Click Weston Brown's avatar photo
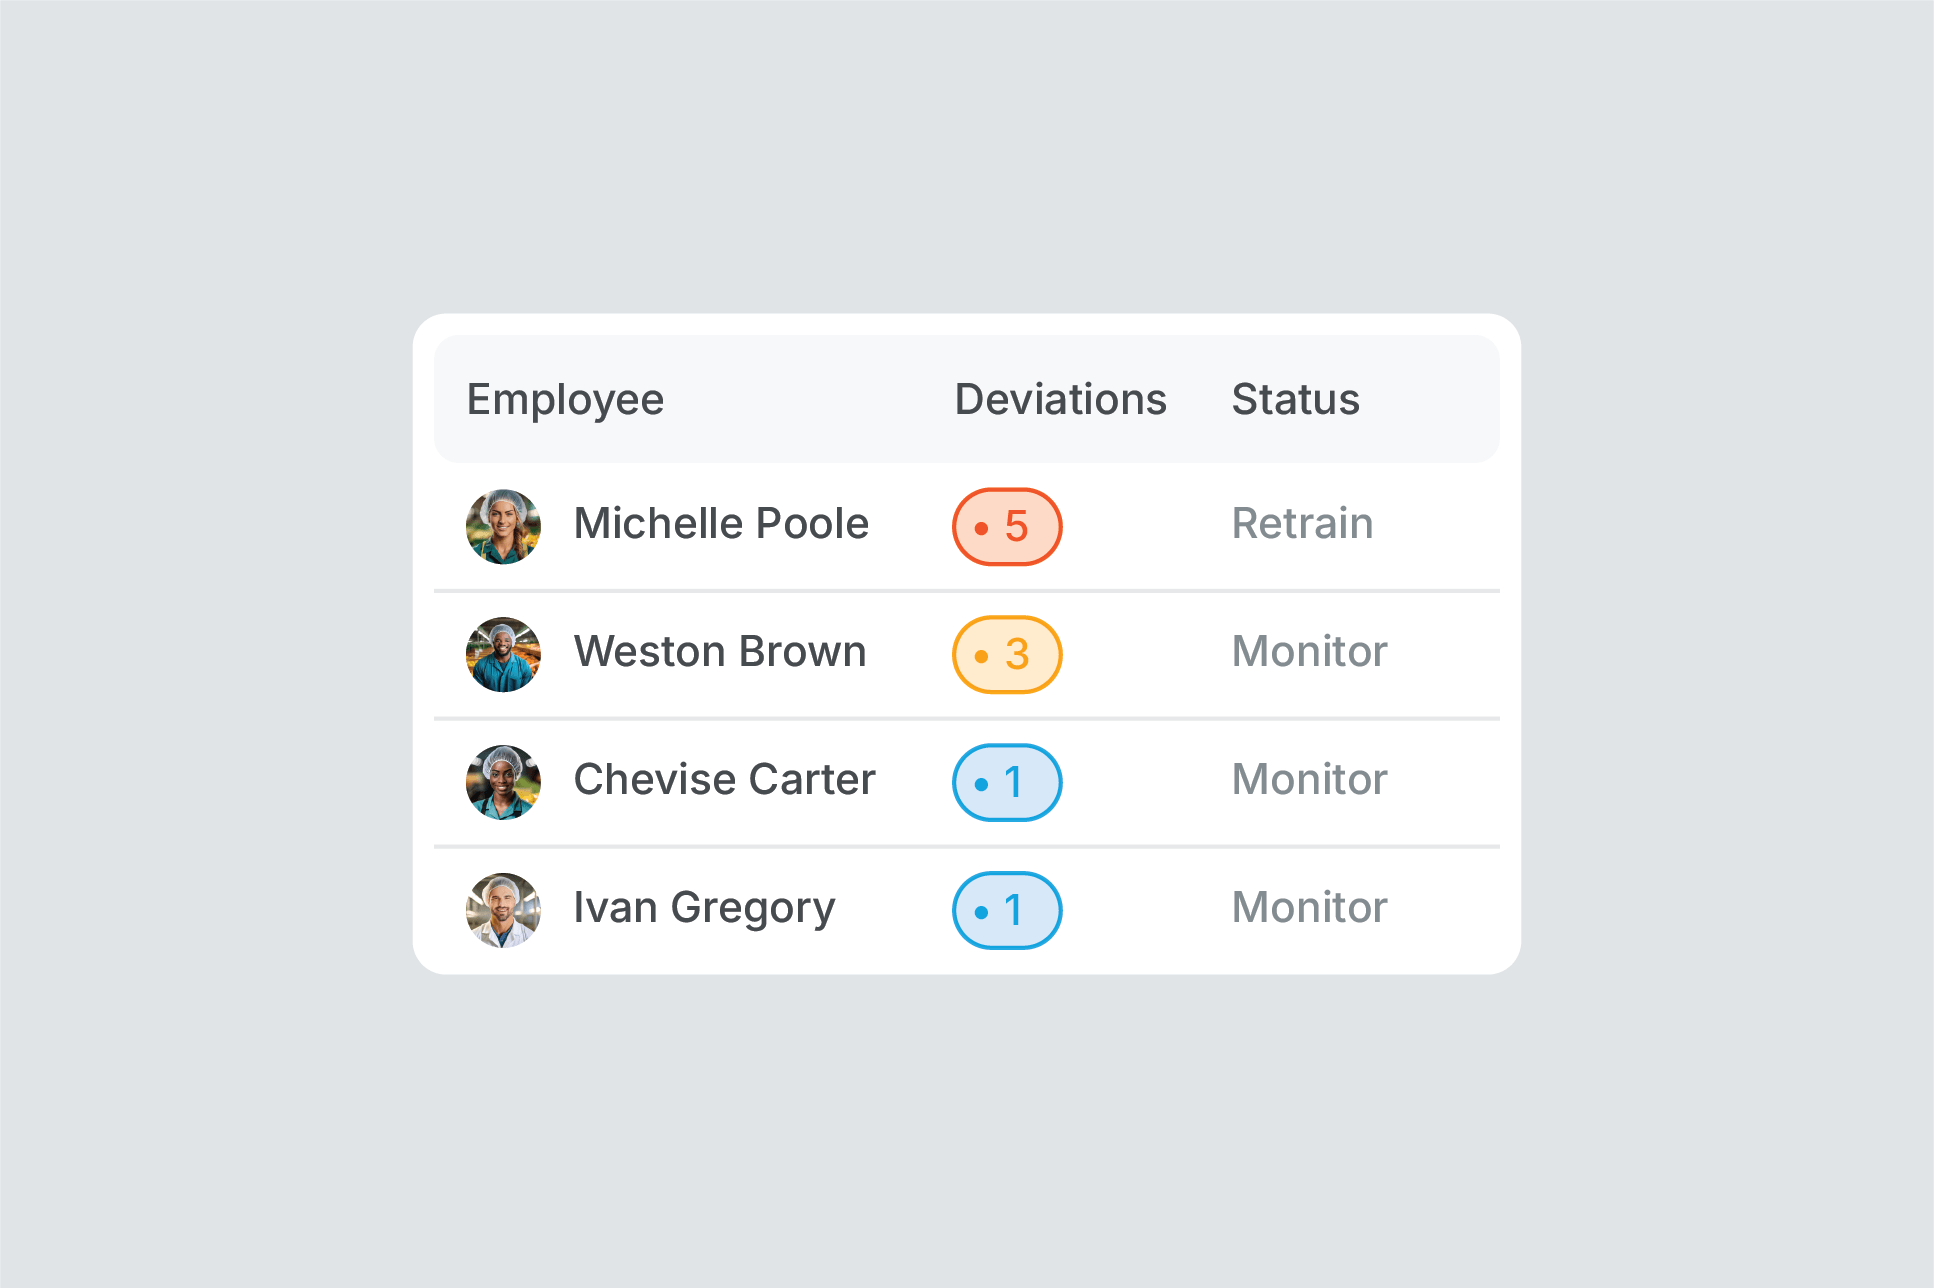Viewport: 1934px width, 1288px height. click(503, 654)
